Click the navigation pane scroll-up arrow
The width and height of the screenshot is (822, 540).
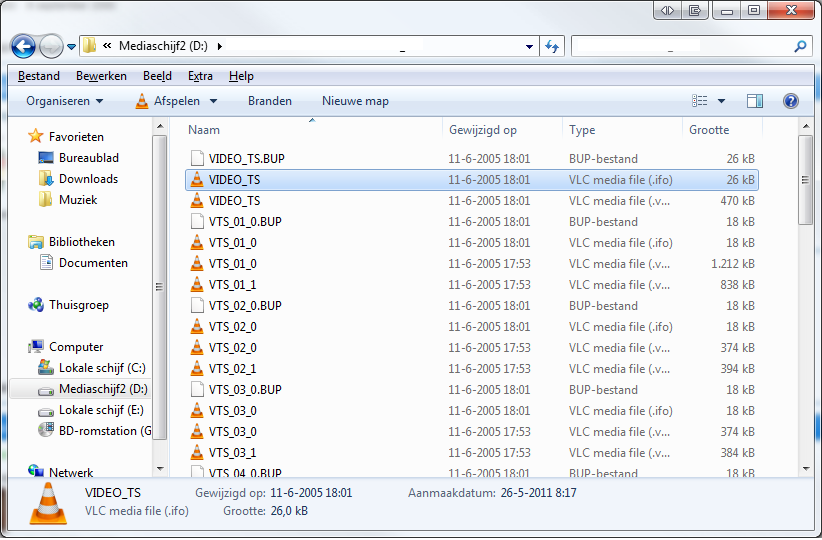(x=160, y=126)
